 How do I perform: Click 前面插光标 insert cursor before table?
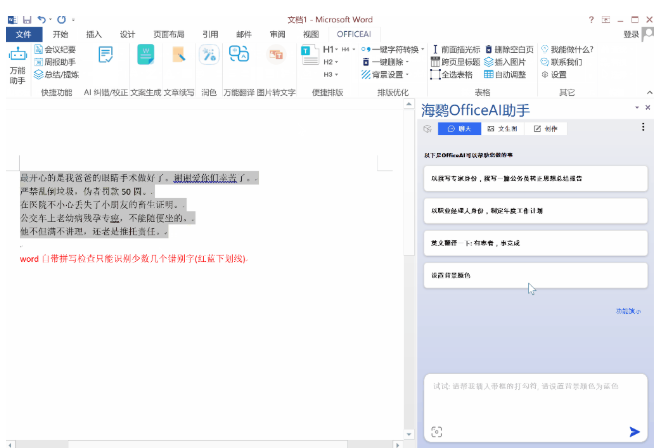pos(455,50)
